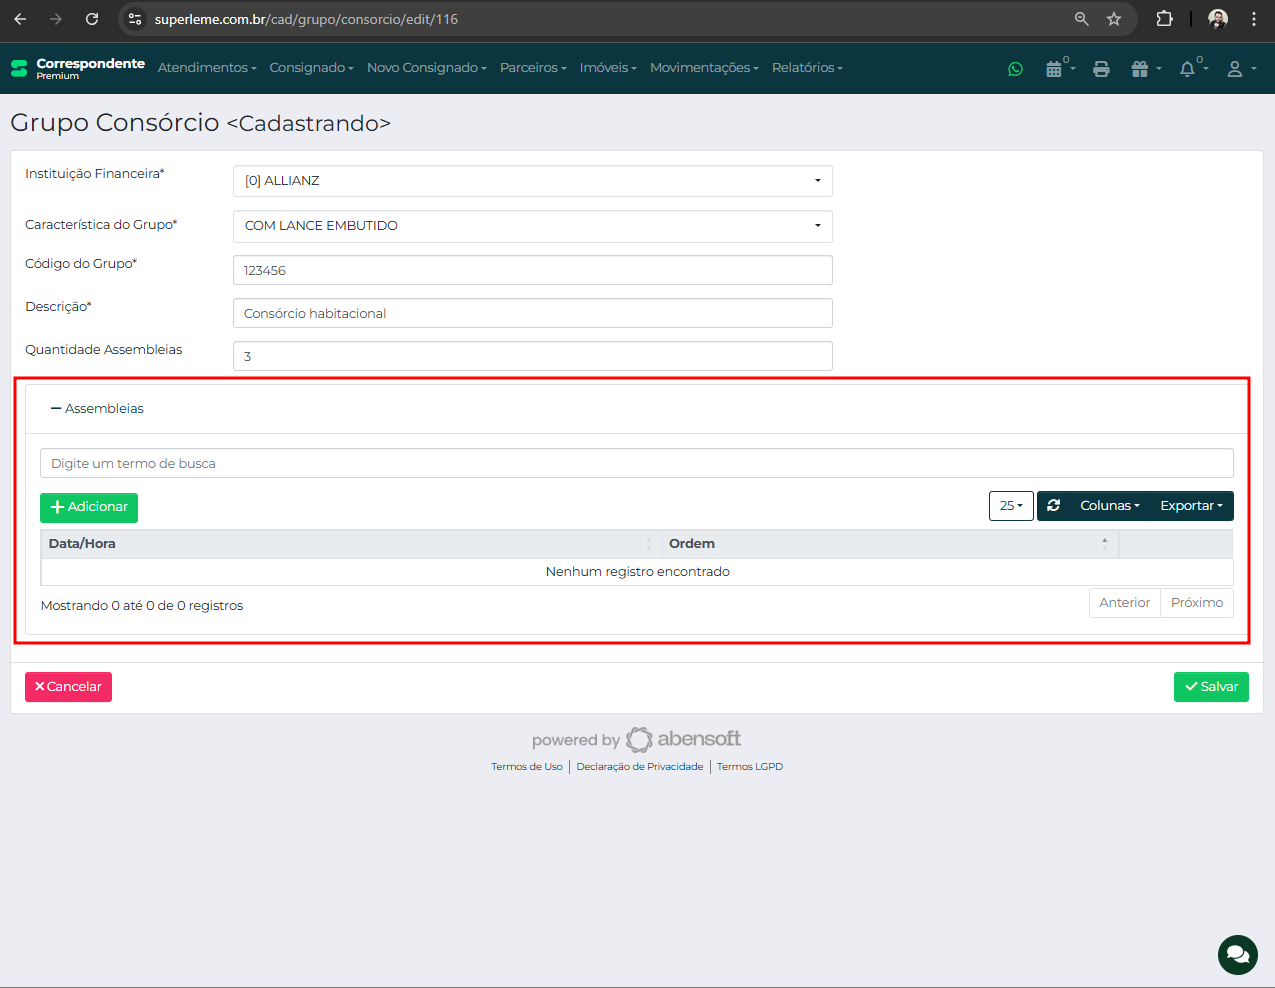Open the Relatórios menu
Image resolution: width=1275 pixels, height=988 pixels.
tap(806, 68)
